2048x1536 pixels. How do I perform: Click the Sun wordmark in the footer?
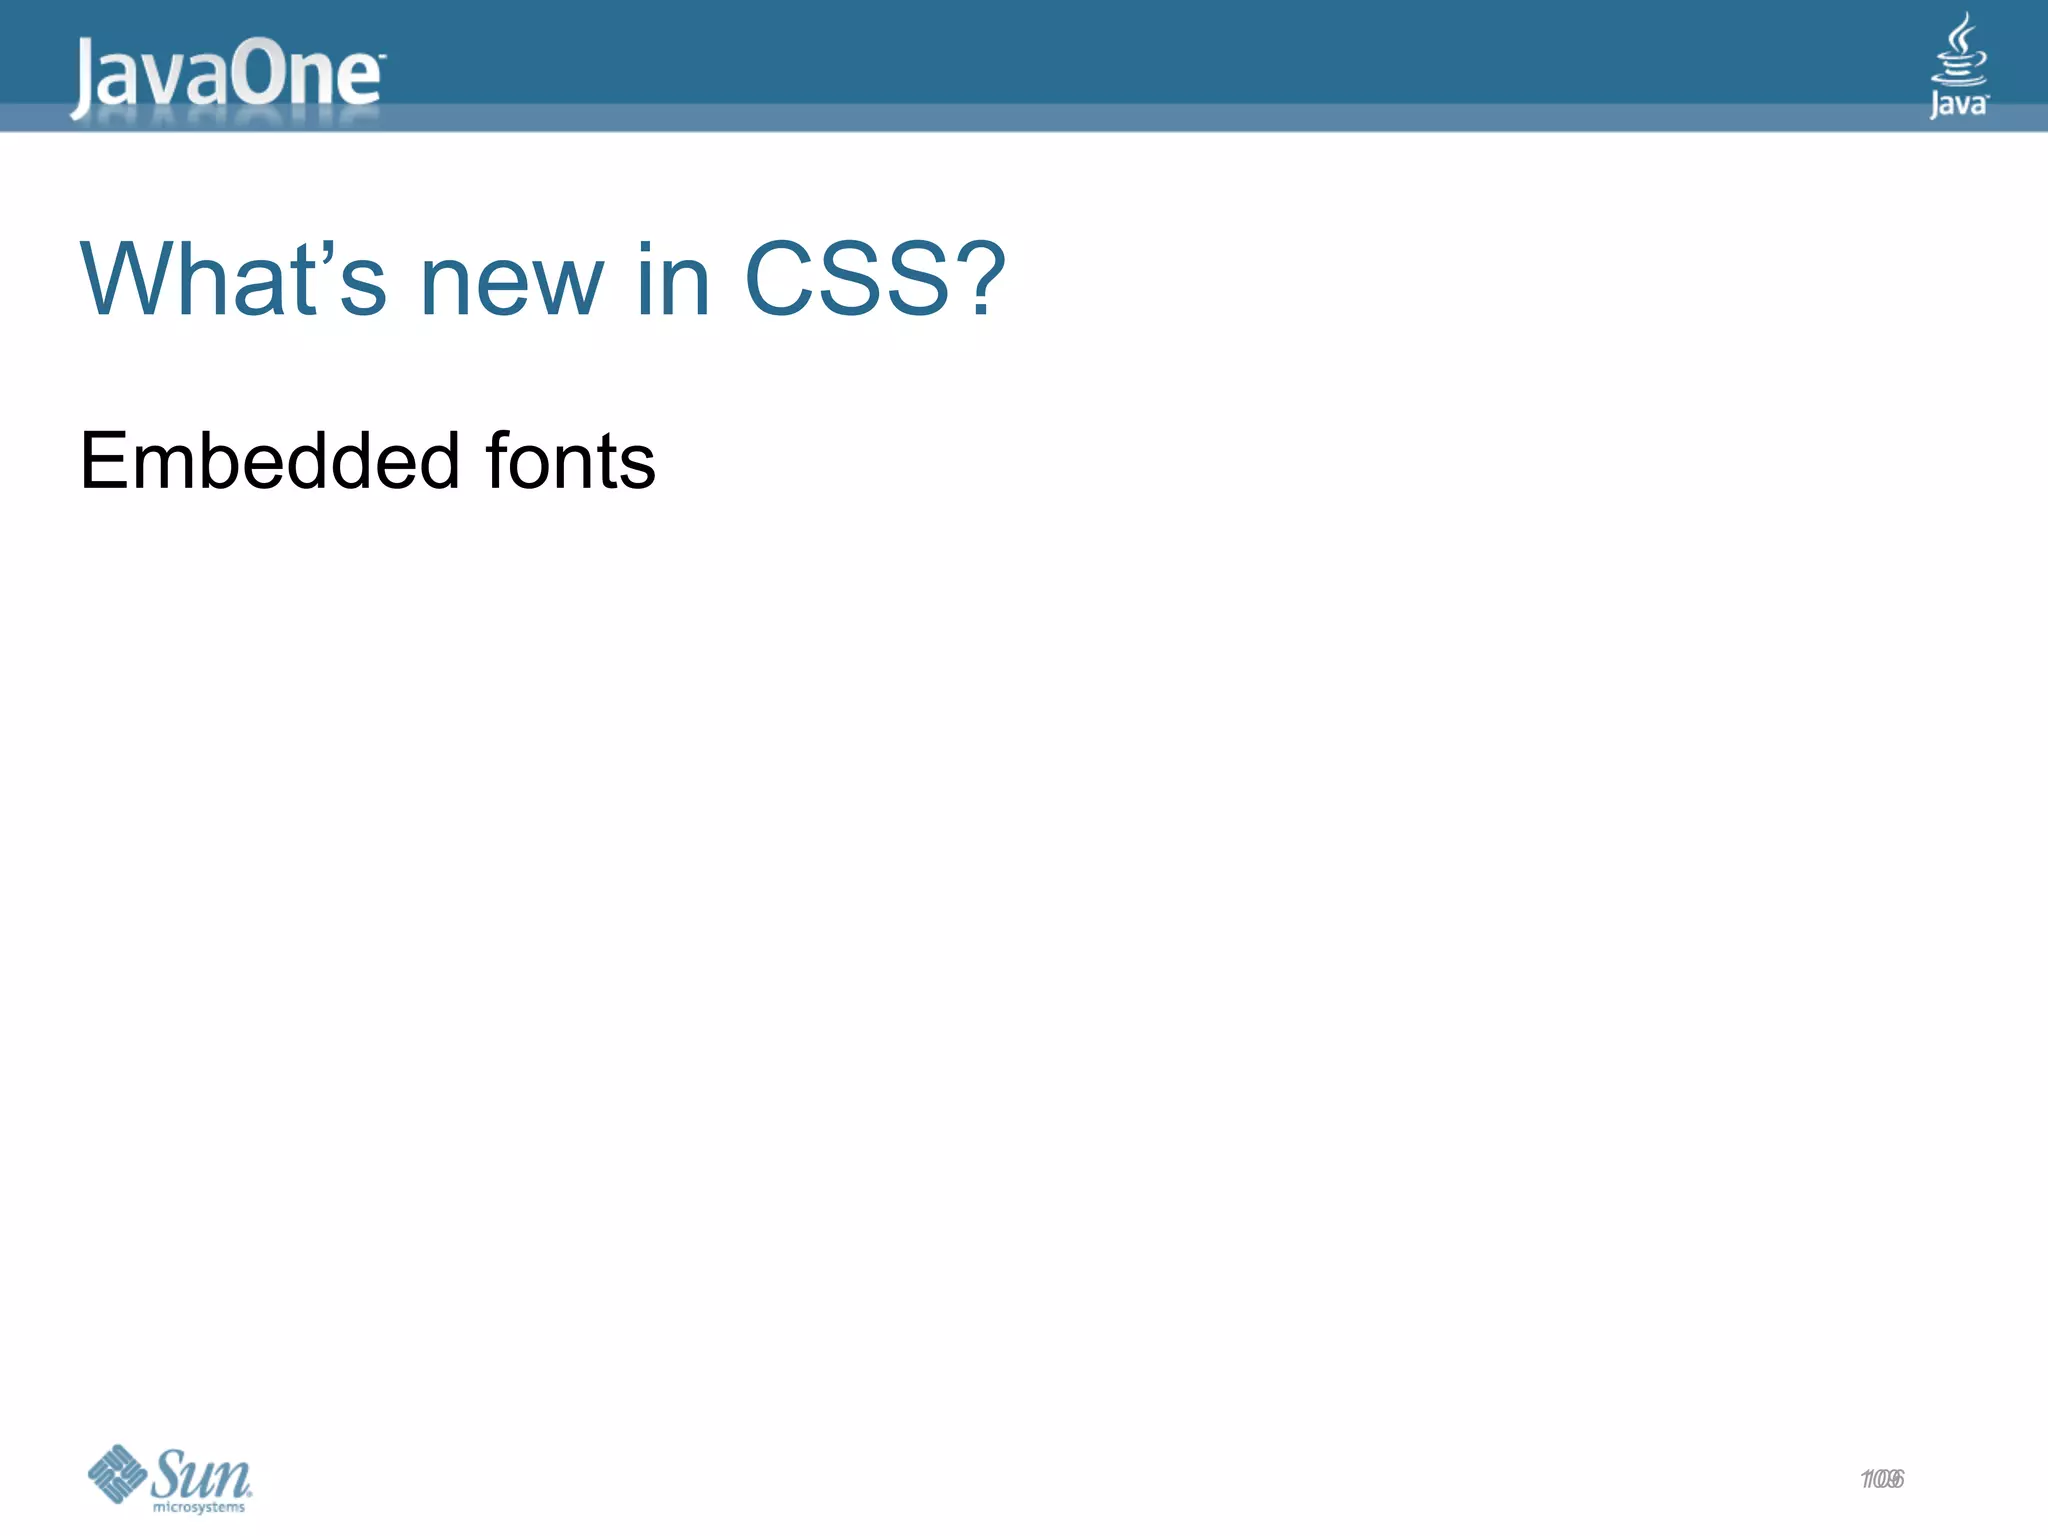202,1473
